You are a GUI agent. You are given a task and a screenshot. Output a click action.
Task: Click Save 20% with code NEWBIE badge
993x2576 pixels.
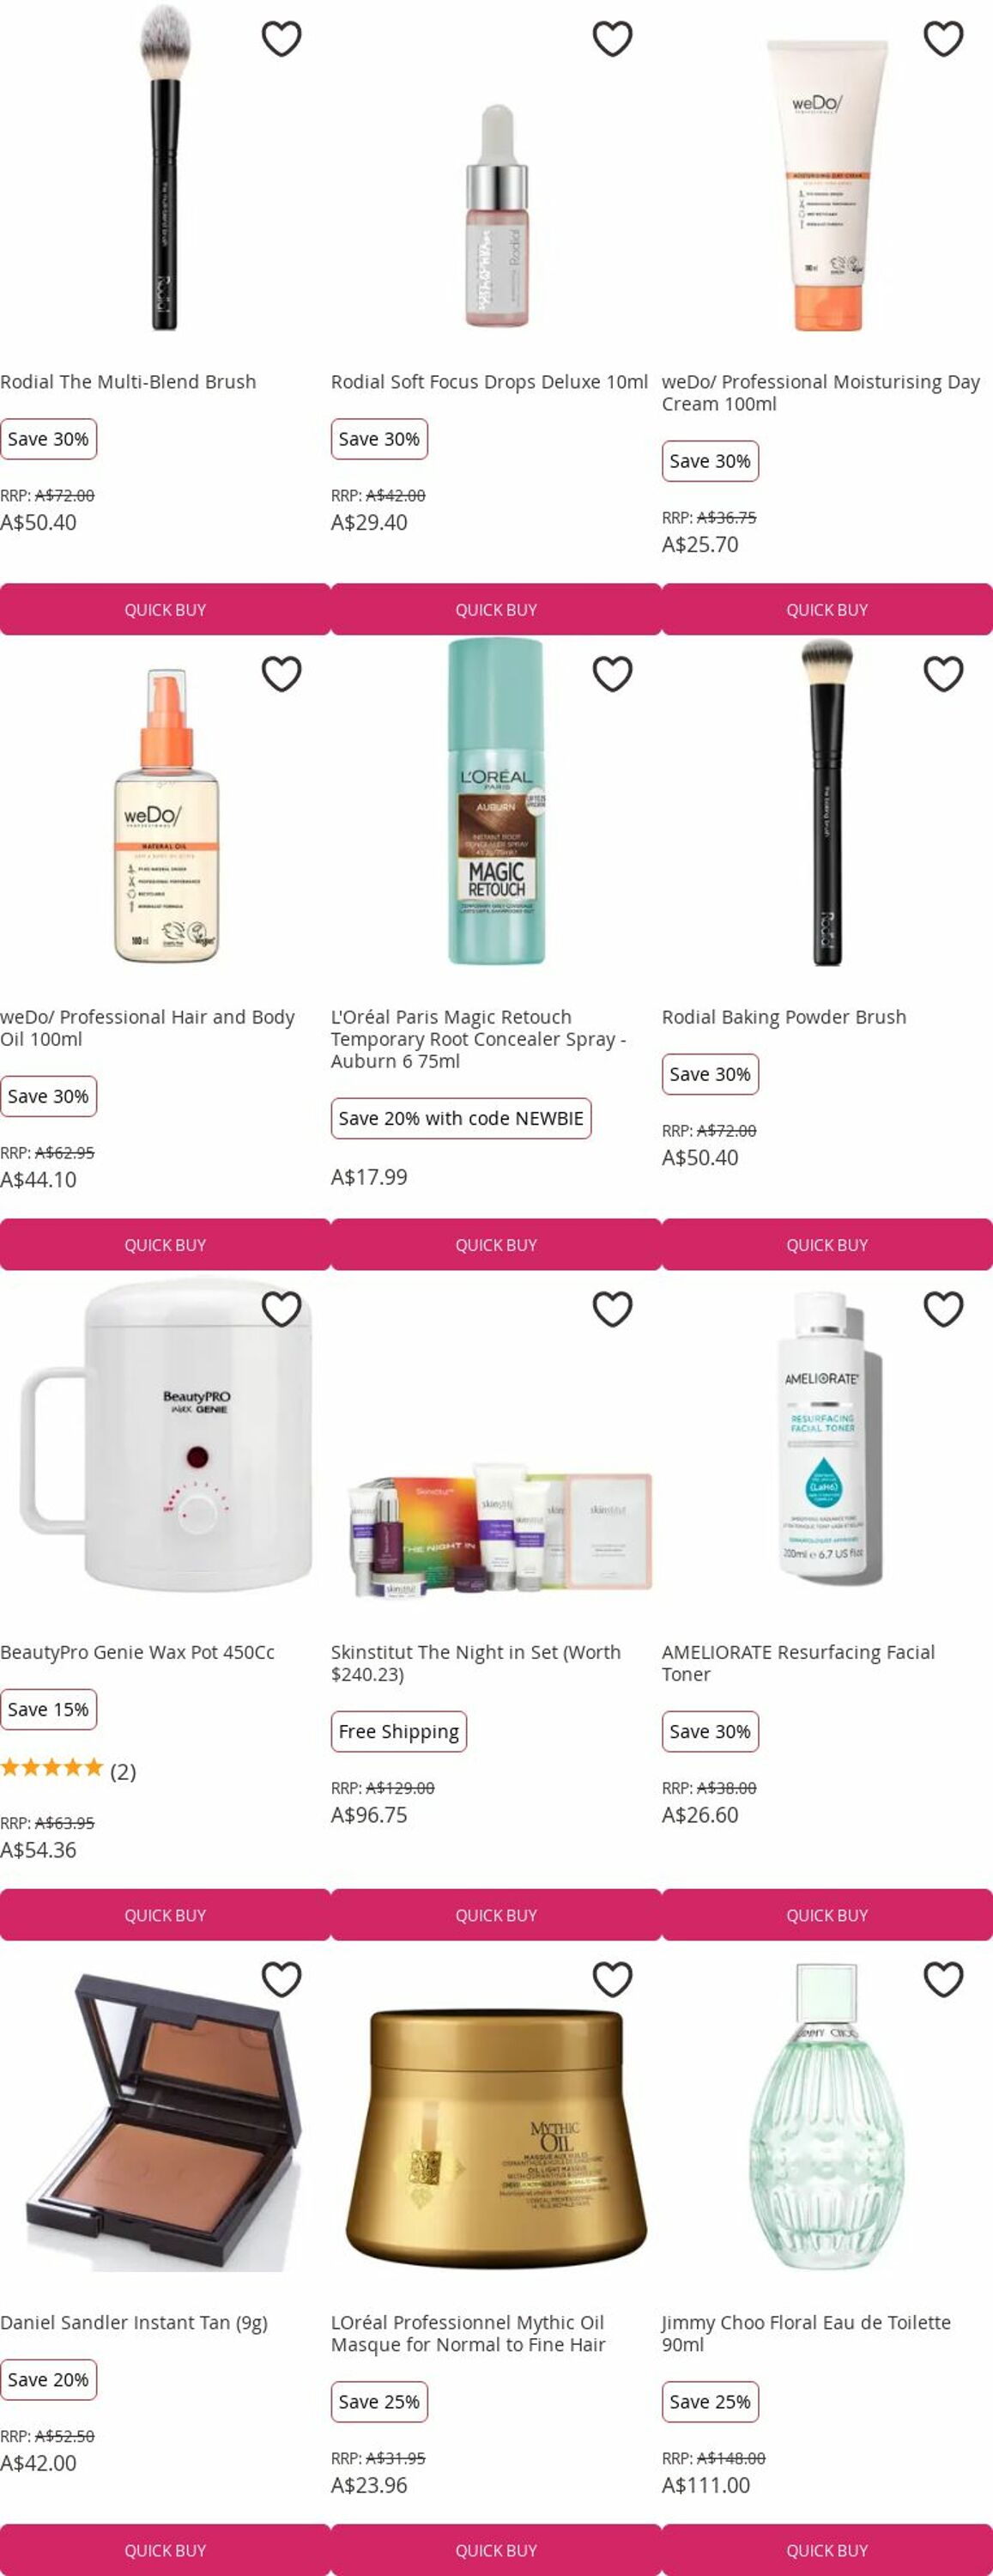461,1118
